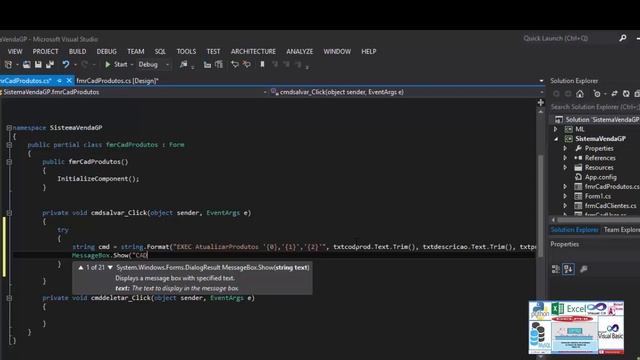Click the split editor plus icon

click(x=541, y=102)
